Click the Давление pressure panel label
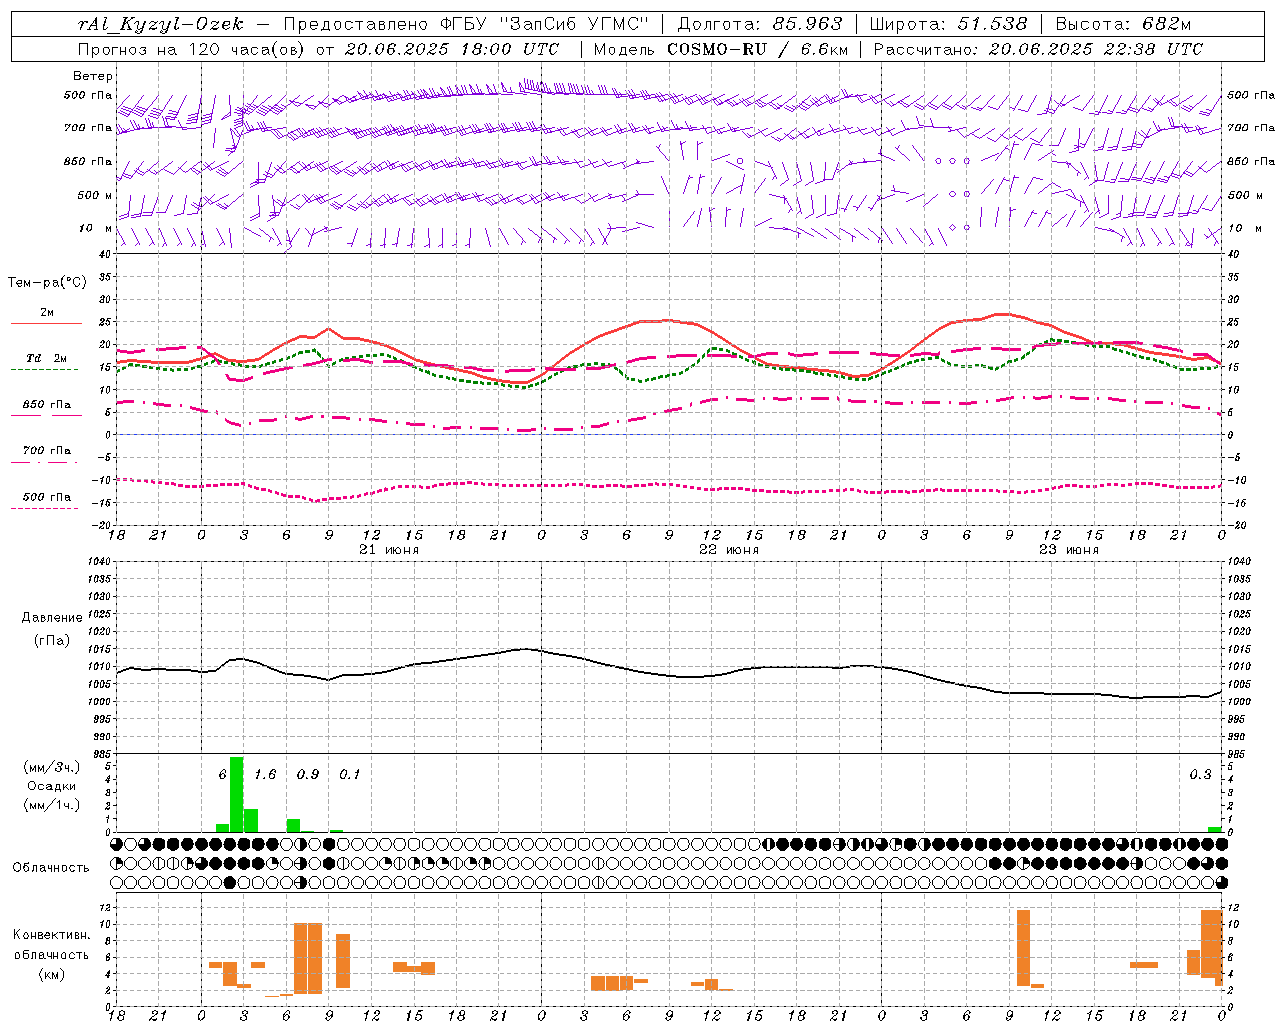Image resolution: width=1280 pixels, height=1024 pixels. click(51, 618)
